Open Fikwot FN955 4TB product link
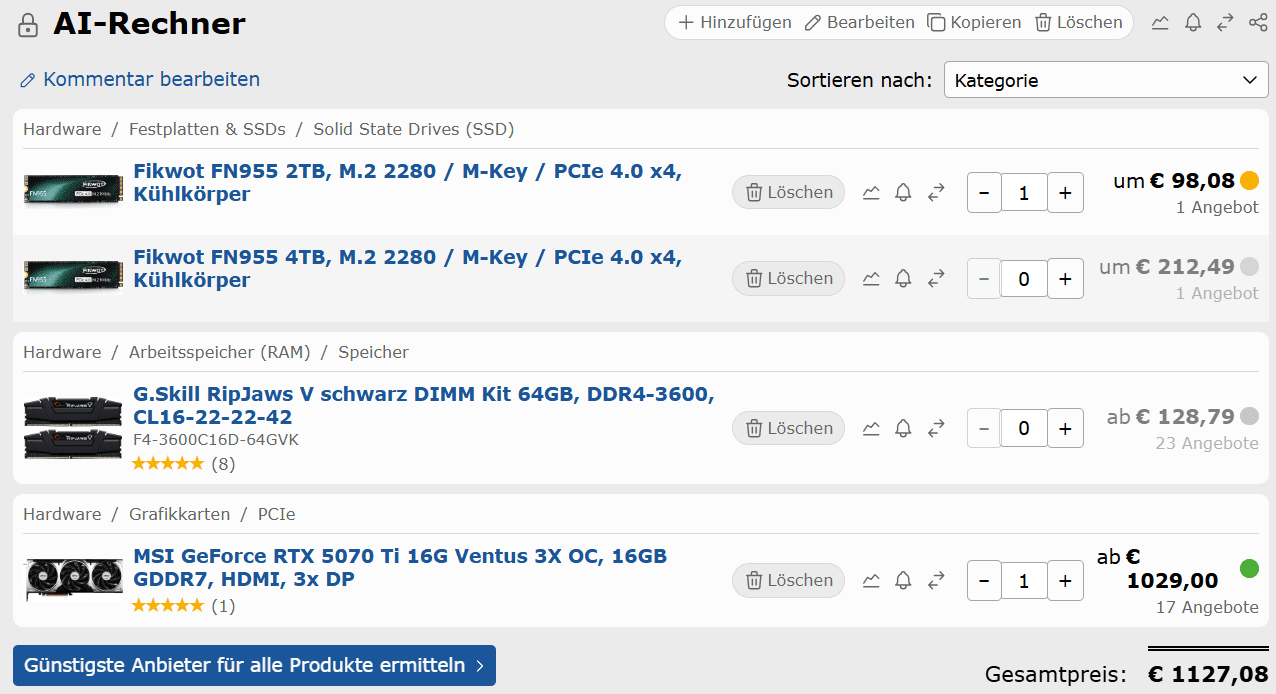The height and width of the screenshot is (694, 1276). [408, 269]
